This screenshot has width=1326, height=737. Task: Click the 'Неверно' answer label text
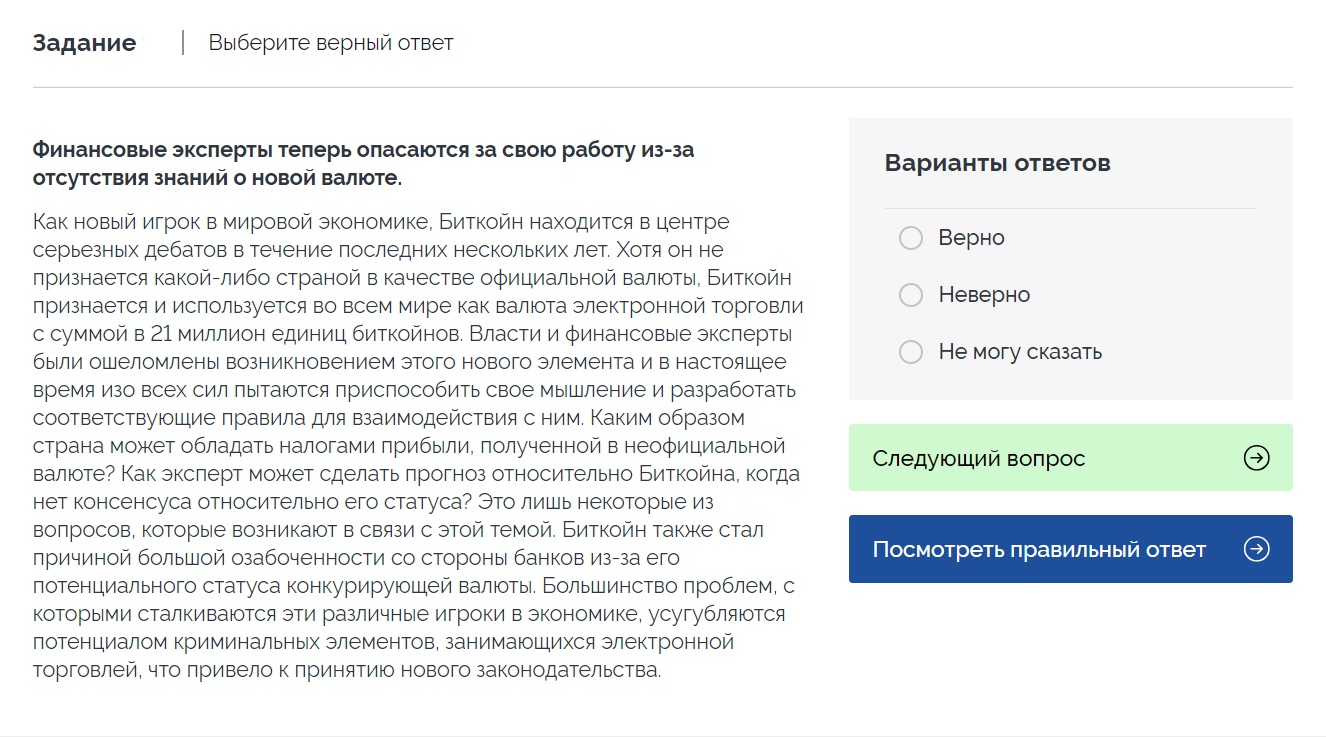coord(984,295)
